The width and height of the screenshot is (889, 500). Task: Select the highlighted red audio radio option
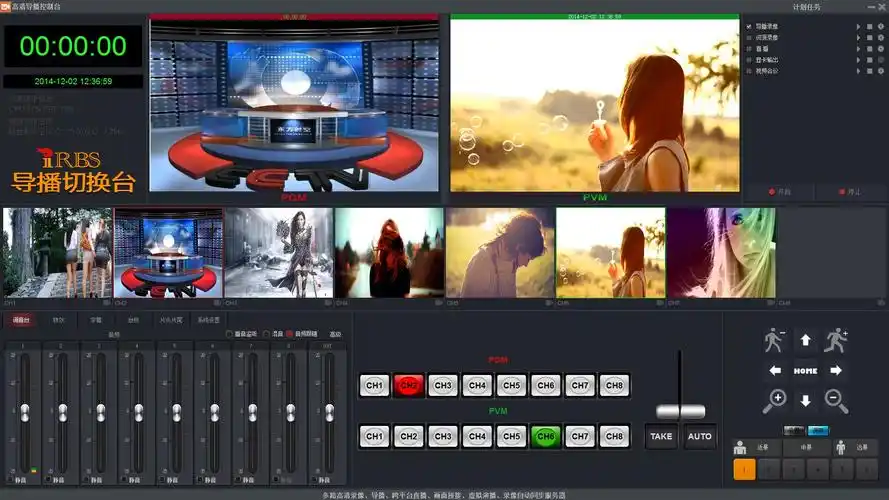tap(290, 334)
